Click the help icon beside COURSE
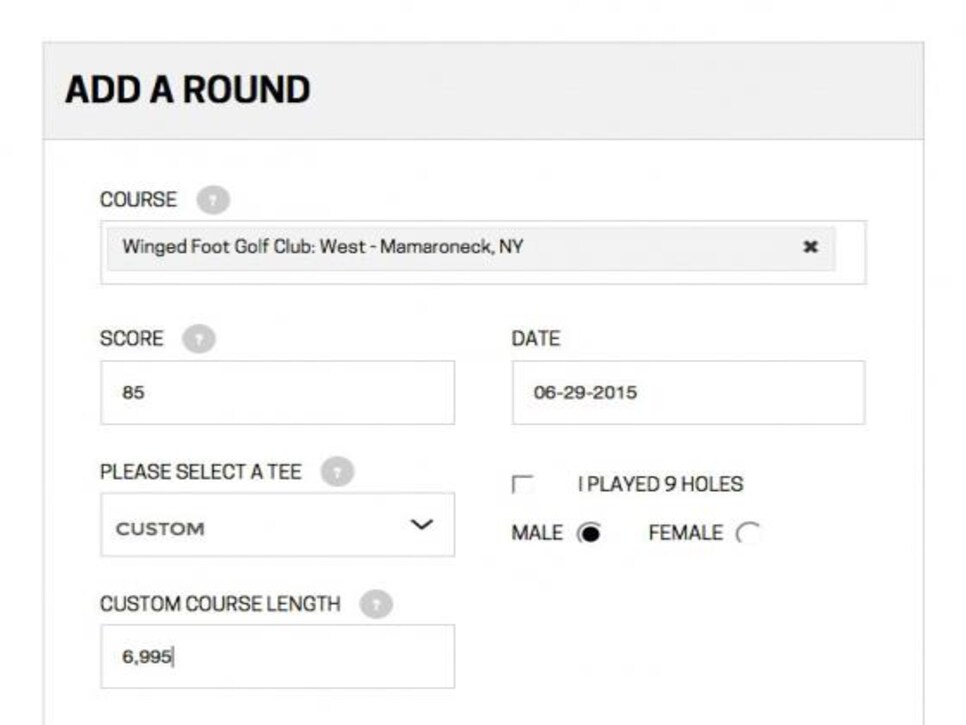The image size is (966, 725). click(213, 200)
